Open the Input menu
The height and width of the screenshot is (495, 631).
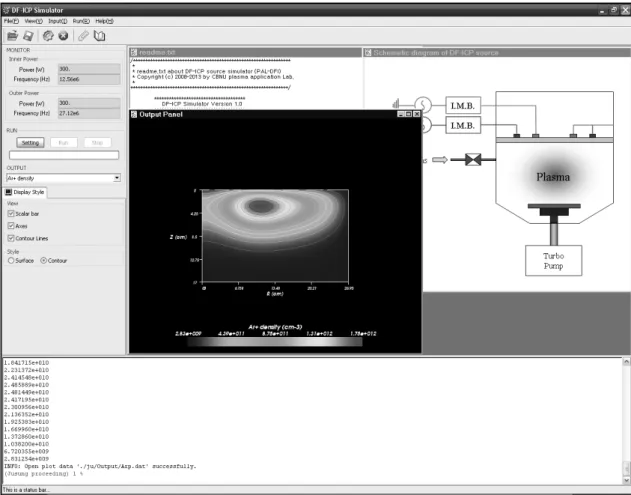58,21
